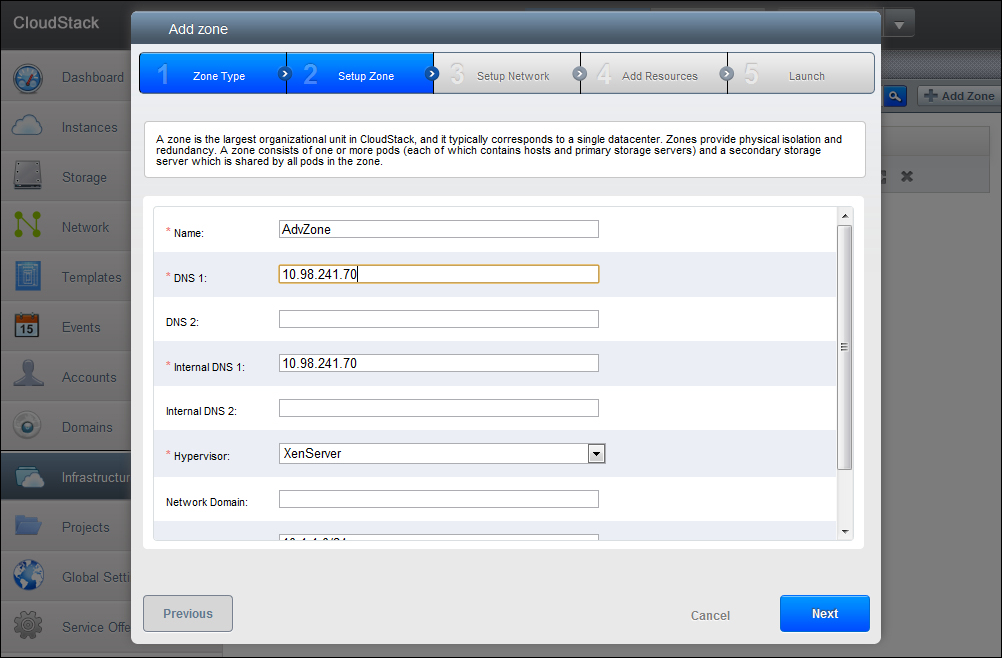Select the Setup Network wizard step
The image size is (1002, 658).
pos(507,75)
